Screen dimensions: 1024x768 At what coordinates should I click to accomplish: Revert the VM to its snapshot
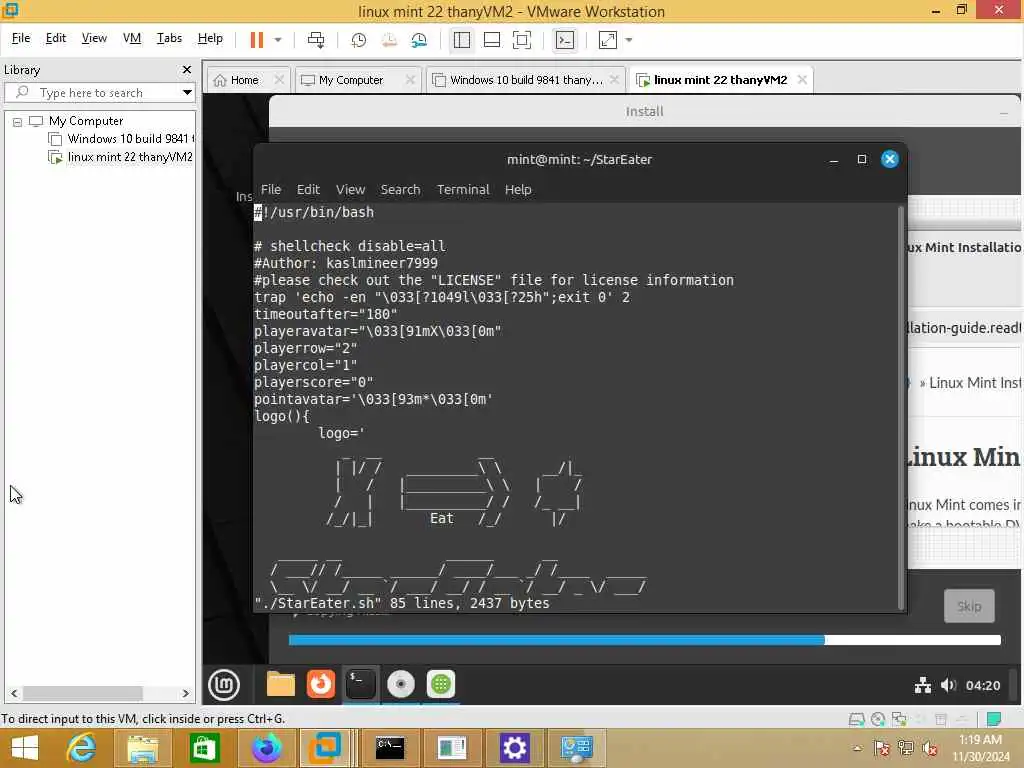(389, 40)
